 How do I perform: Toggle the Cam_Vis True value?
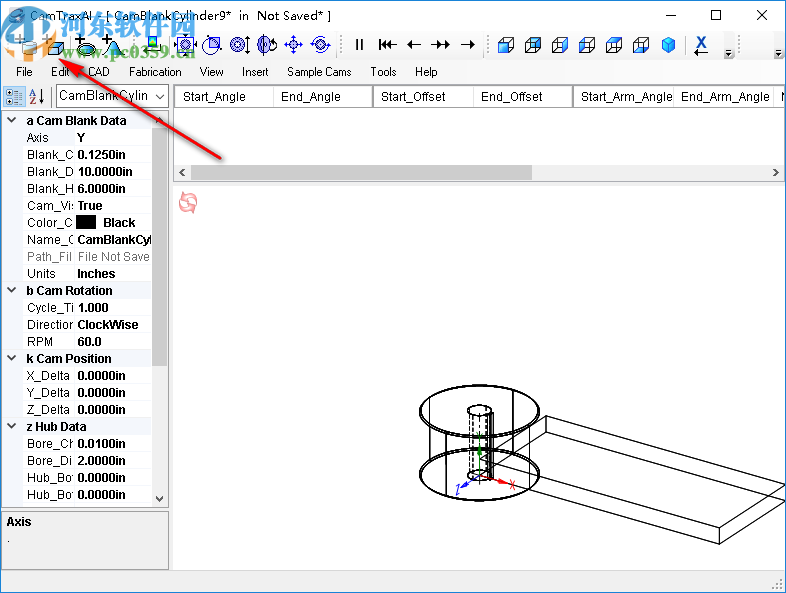point(112,205)
